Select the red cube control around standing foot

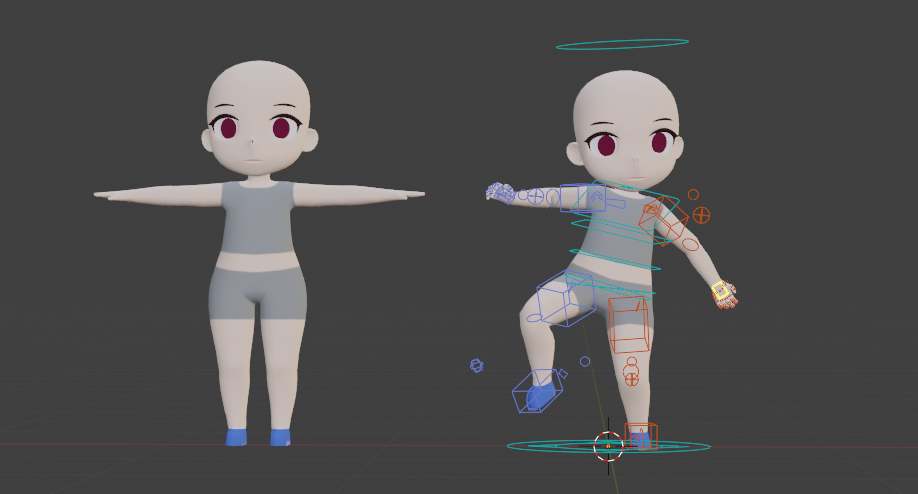pos(641,436)
